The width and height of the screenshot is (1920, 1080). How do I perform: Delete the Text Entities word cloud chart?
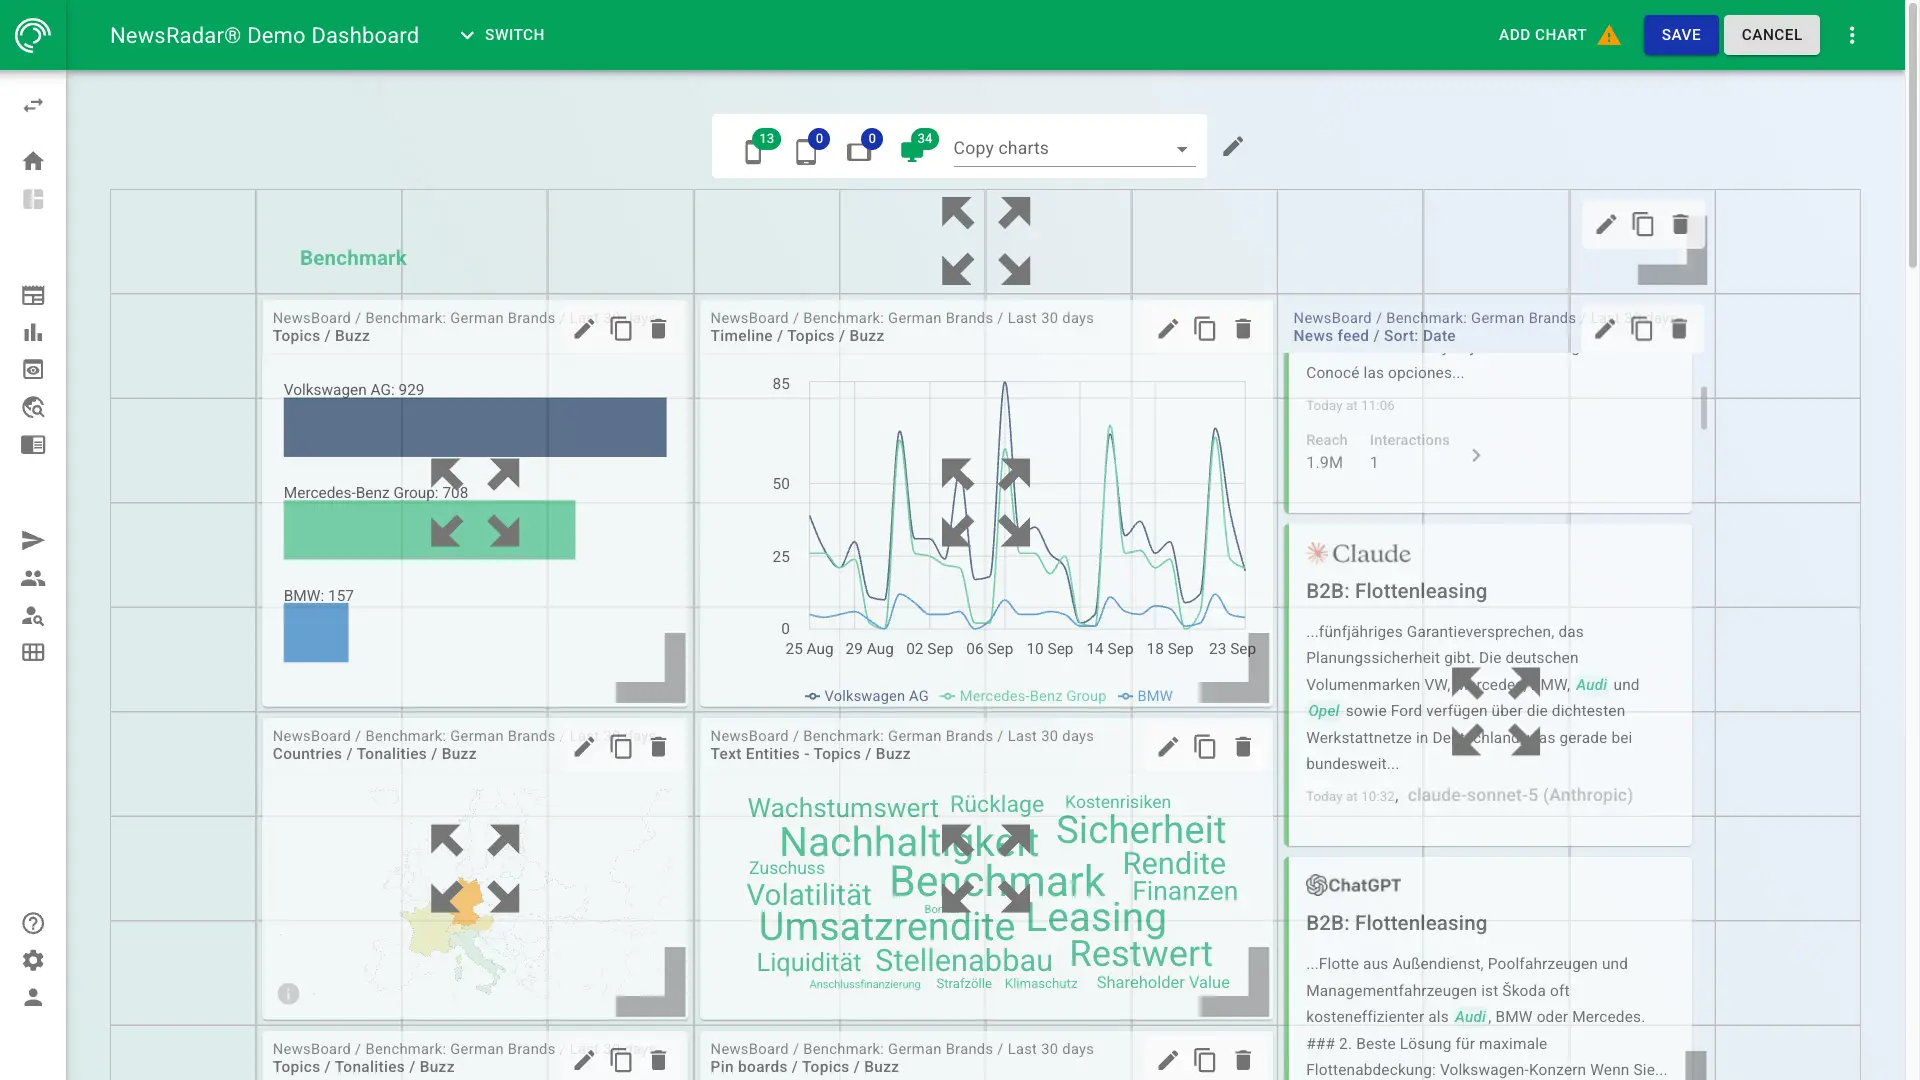coord(1243,747)
